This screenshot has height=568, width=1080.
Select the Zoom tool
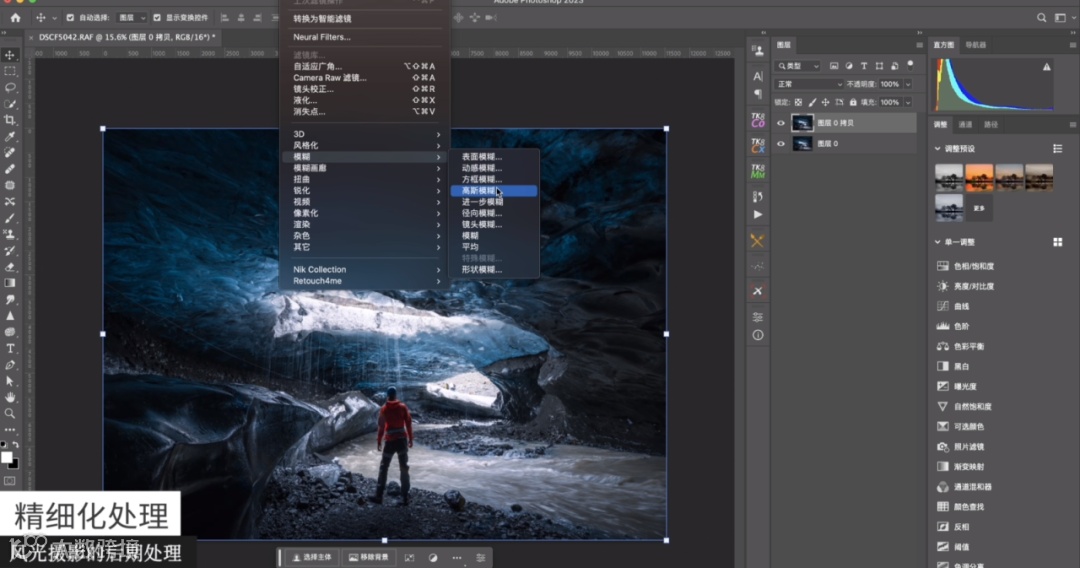(10, 414)
